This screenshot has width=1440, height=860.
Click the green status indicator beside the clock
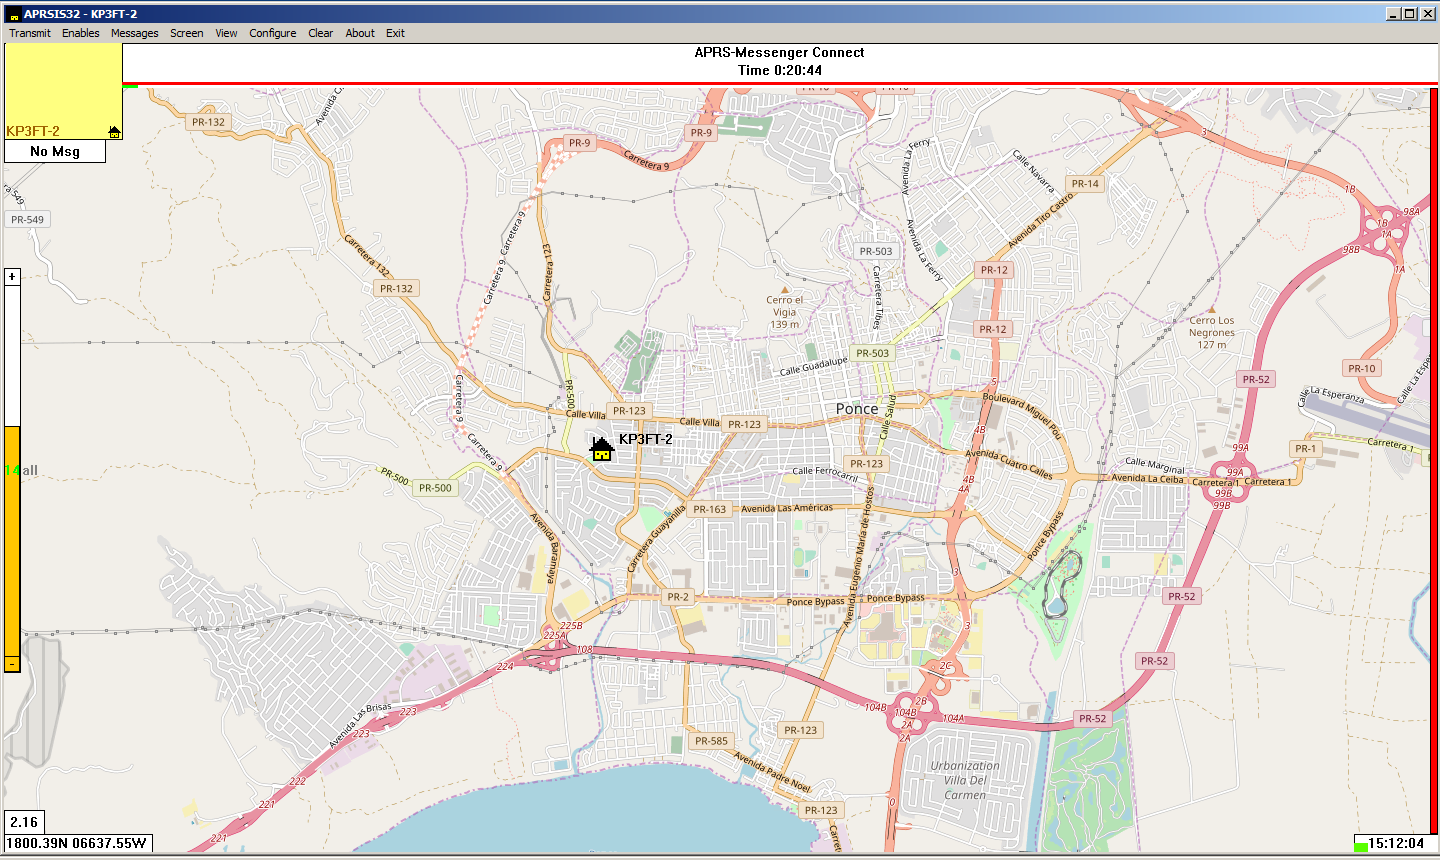[x=1360, y=847]
